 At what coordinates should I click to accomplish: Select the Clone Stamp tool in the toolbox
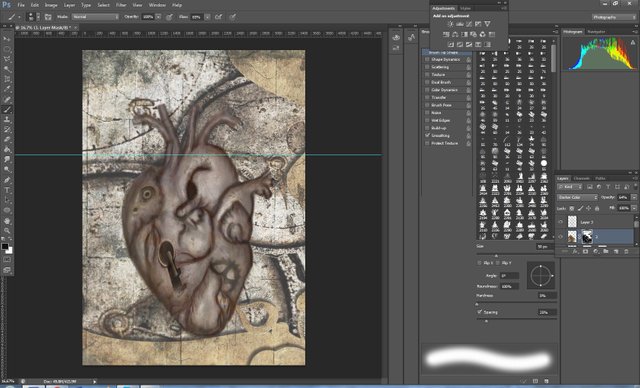(7, 120)
